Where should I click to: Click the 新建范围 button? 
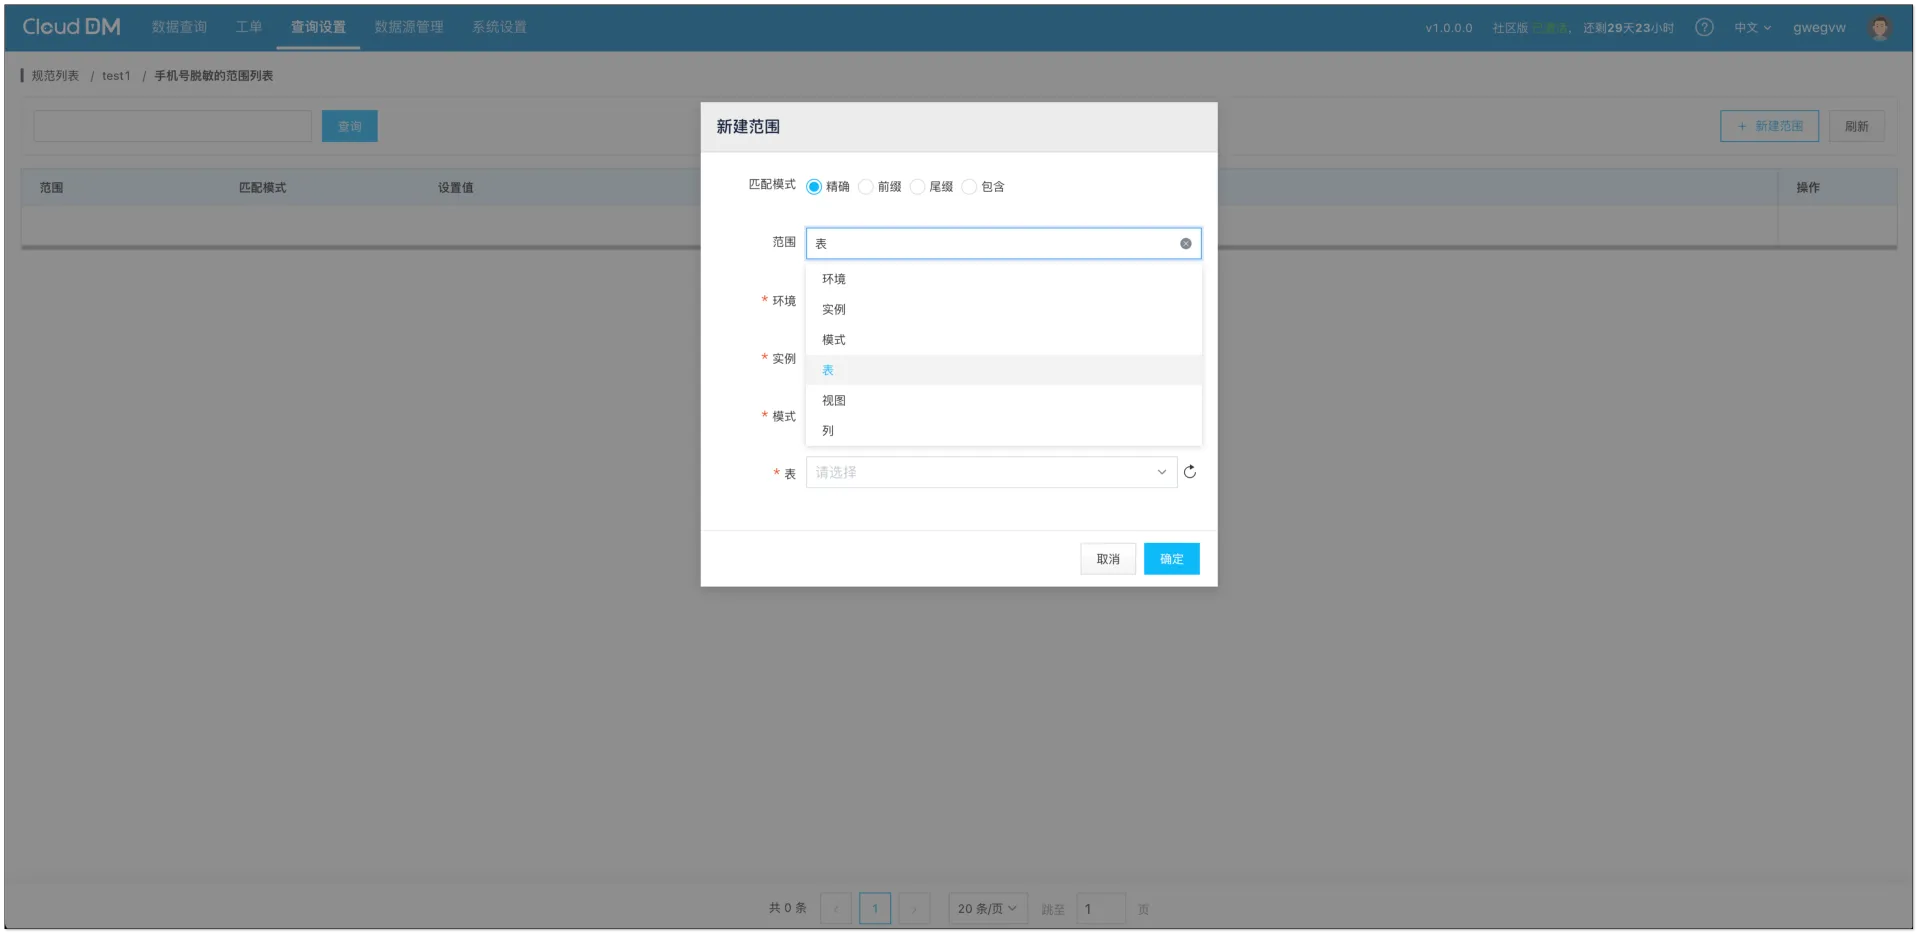coord(1769,126)
